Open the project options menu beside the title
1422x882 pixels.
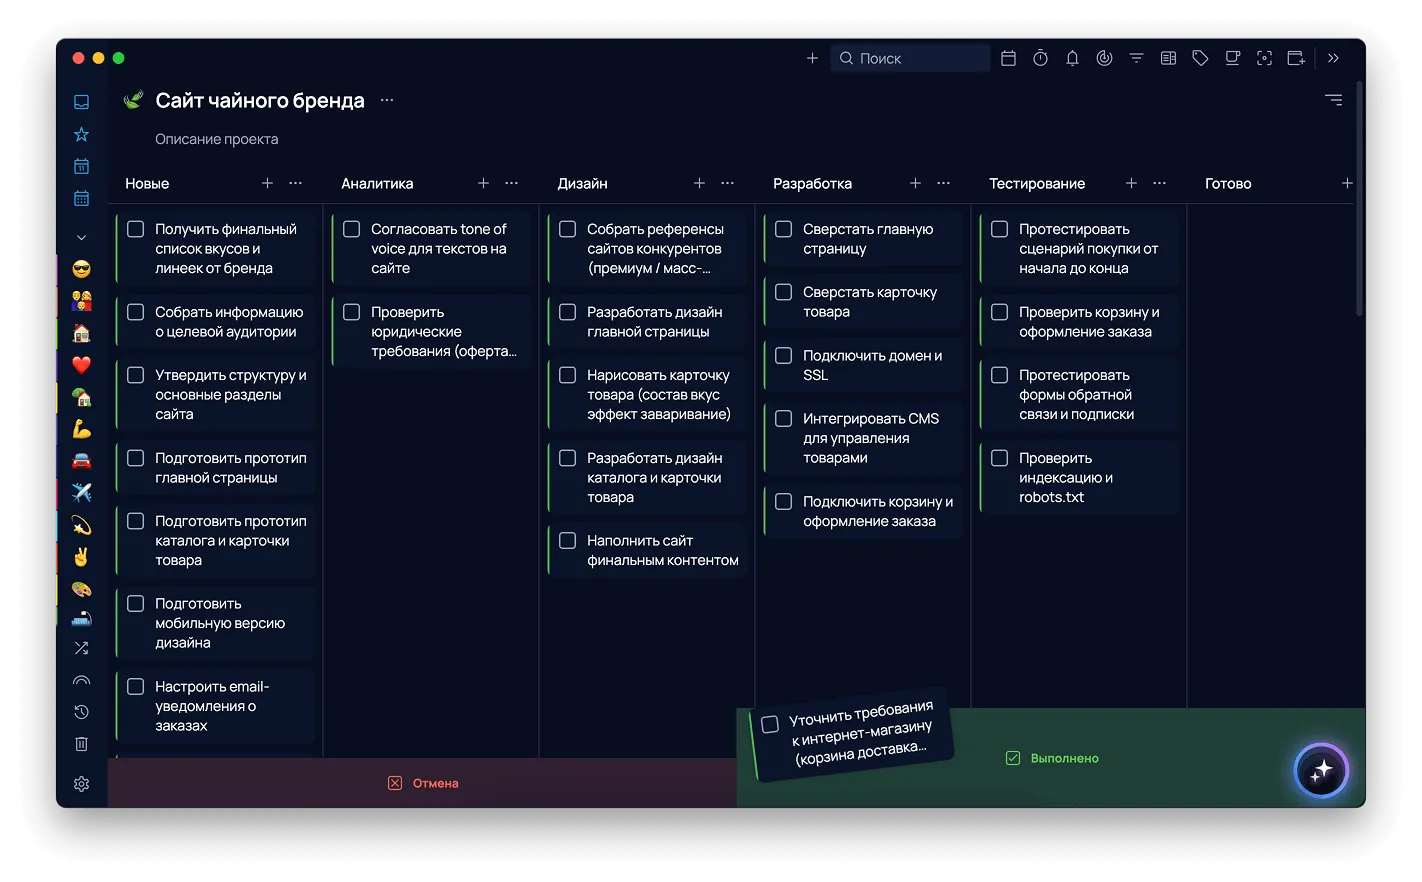[387, 100]
